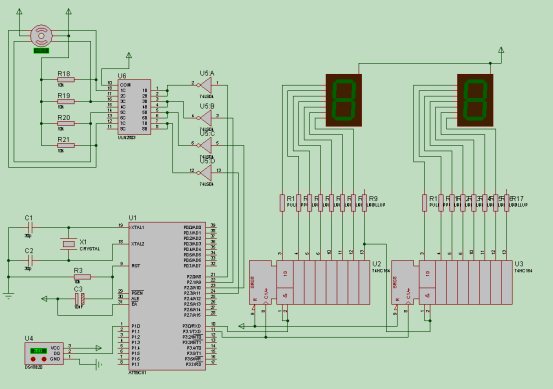Screen dimensions: 553x389
Task: Select the power arrow left of C3
Action: click(x=44, y=299)
